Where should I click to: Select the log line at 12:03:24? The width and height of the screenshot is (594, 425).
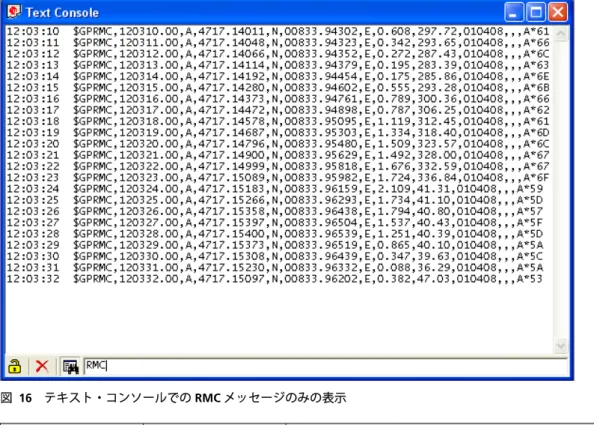275,189
